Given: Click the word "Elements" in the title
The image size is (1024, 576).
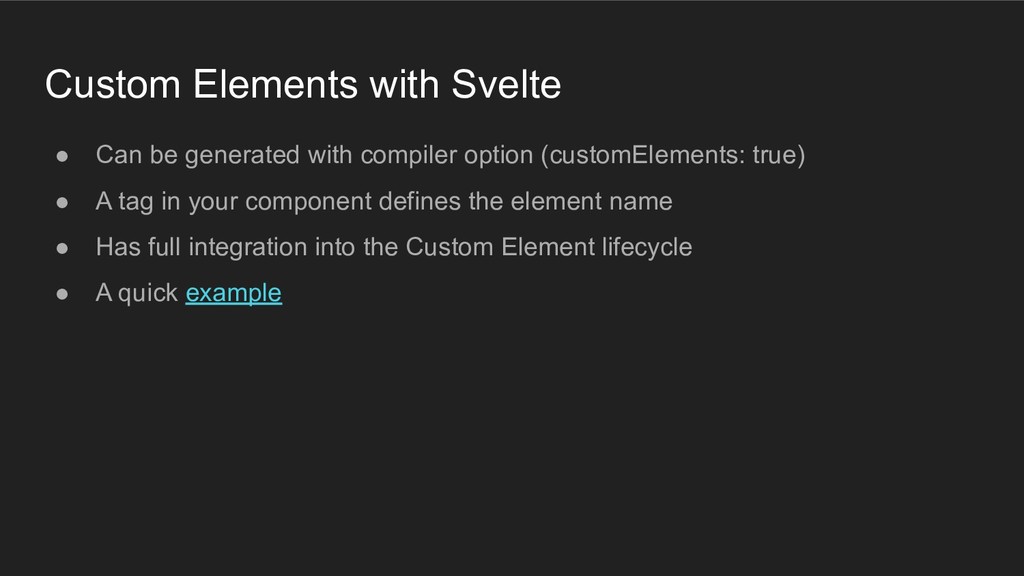Looking at the screenshot, I should pos(275,84).
